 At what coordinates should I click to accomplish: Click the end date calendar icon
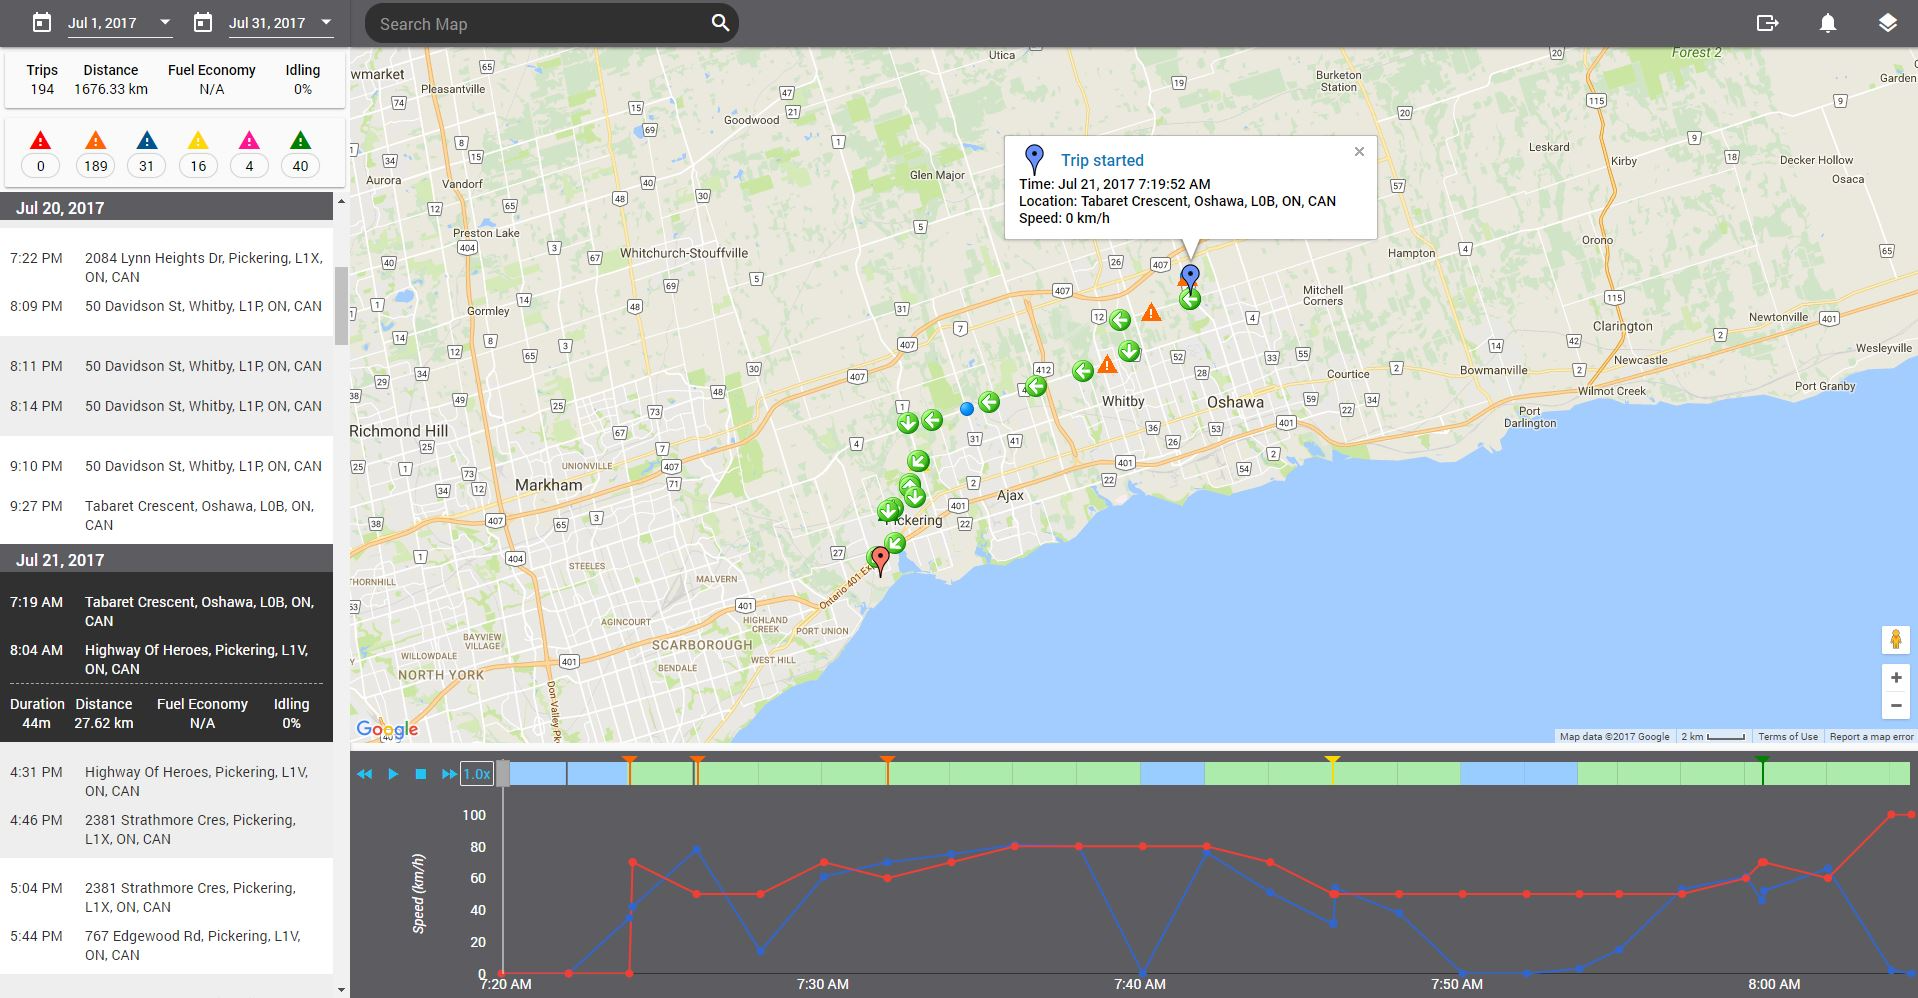203,22
